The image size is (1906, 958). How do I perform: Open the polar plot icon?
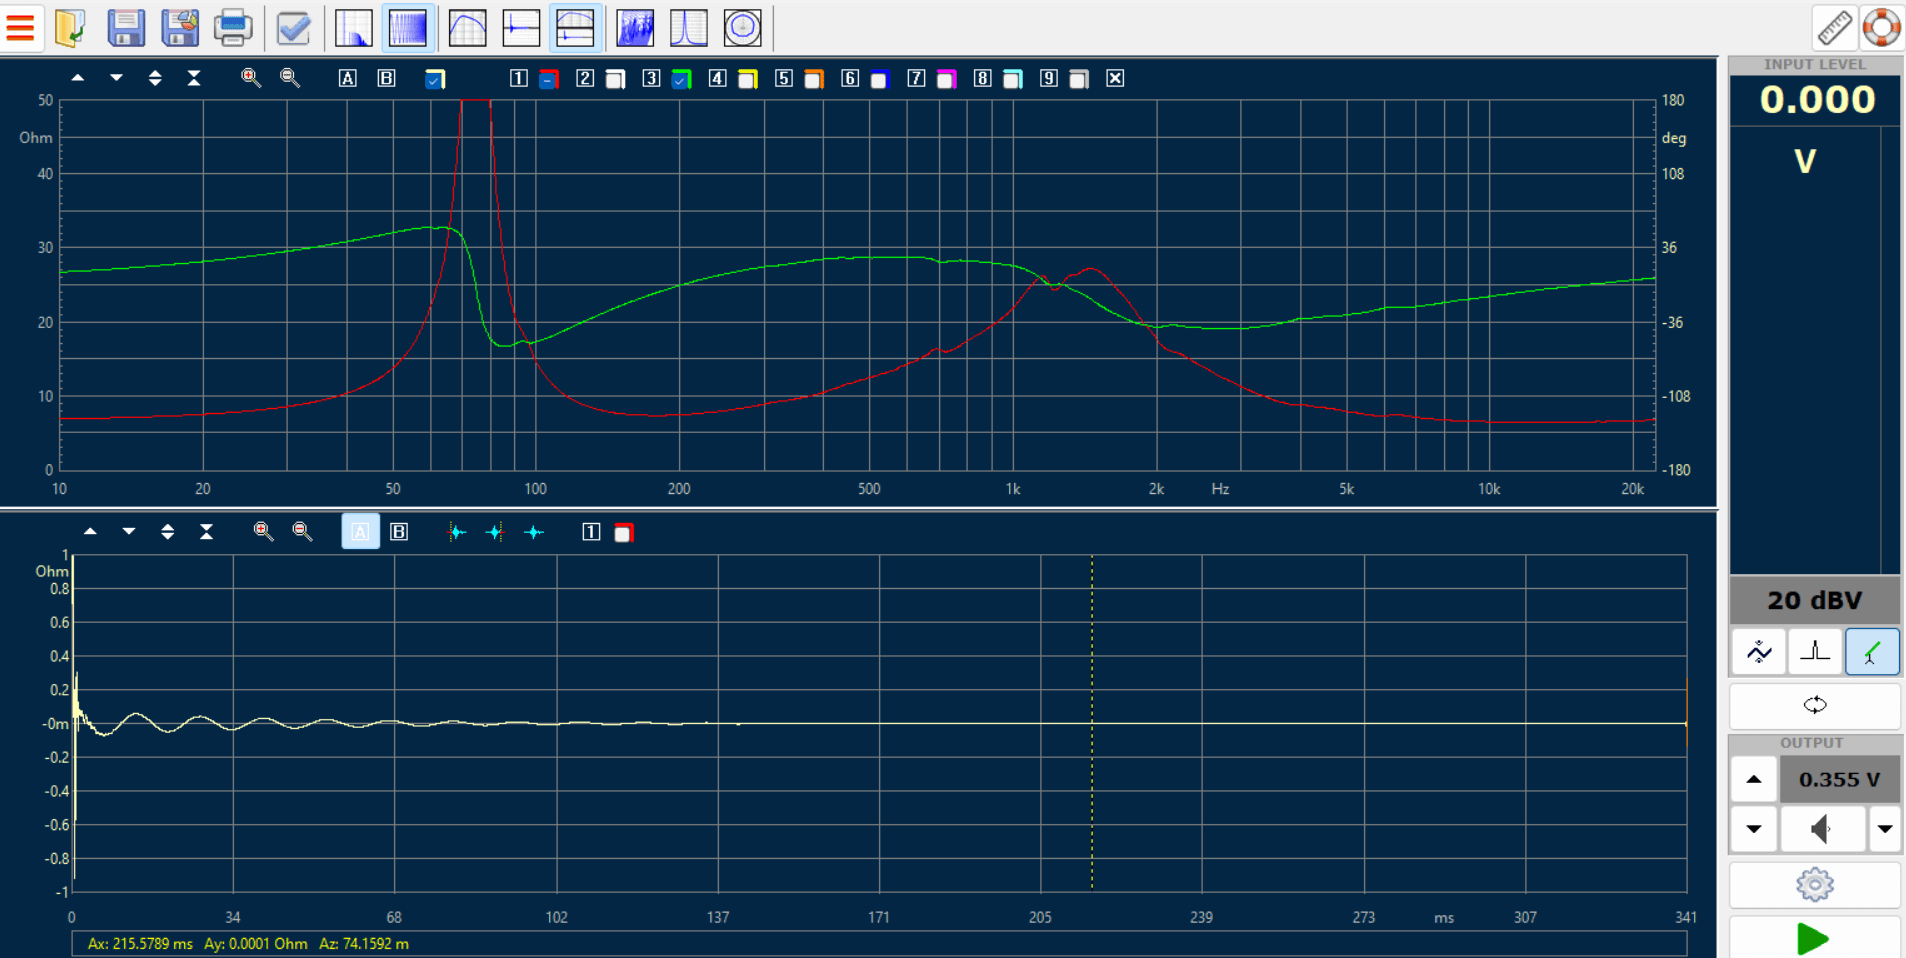coord(742,28)
